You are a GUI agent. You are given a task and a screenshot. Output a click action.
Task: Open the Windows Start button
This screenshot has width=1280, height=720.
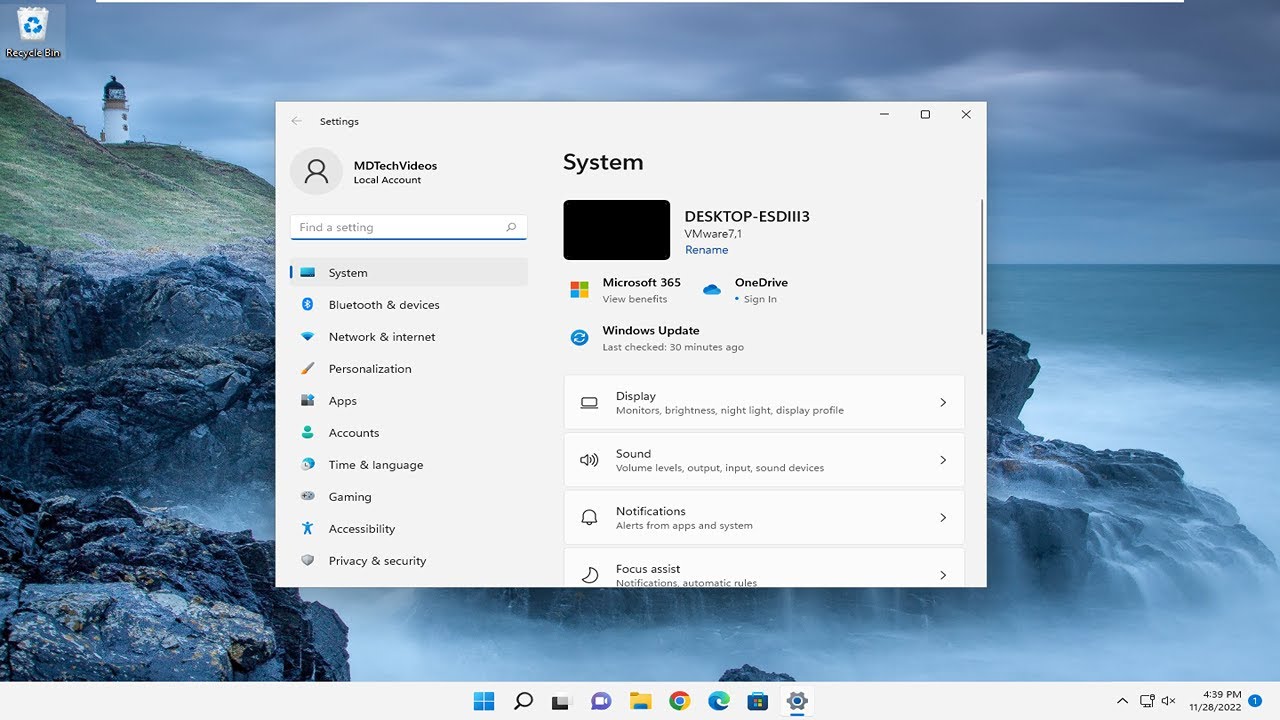(x=484, y=701)
